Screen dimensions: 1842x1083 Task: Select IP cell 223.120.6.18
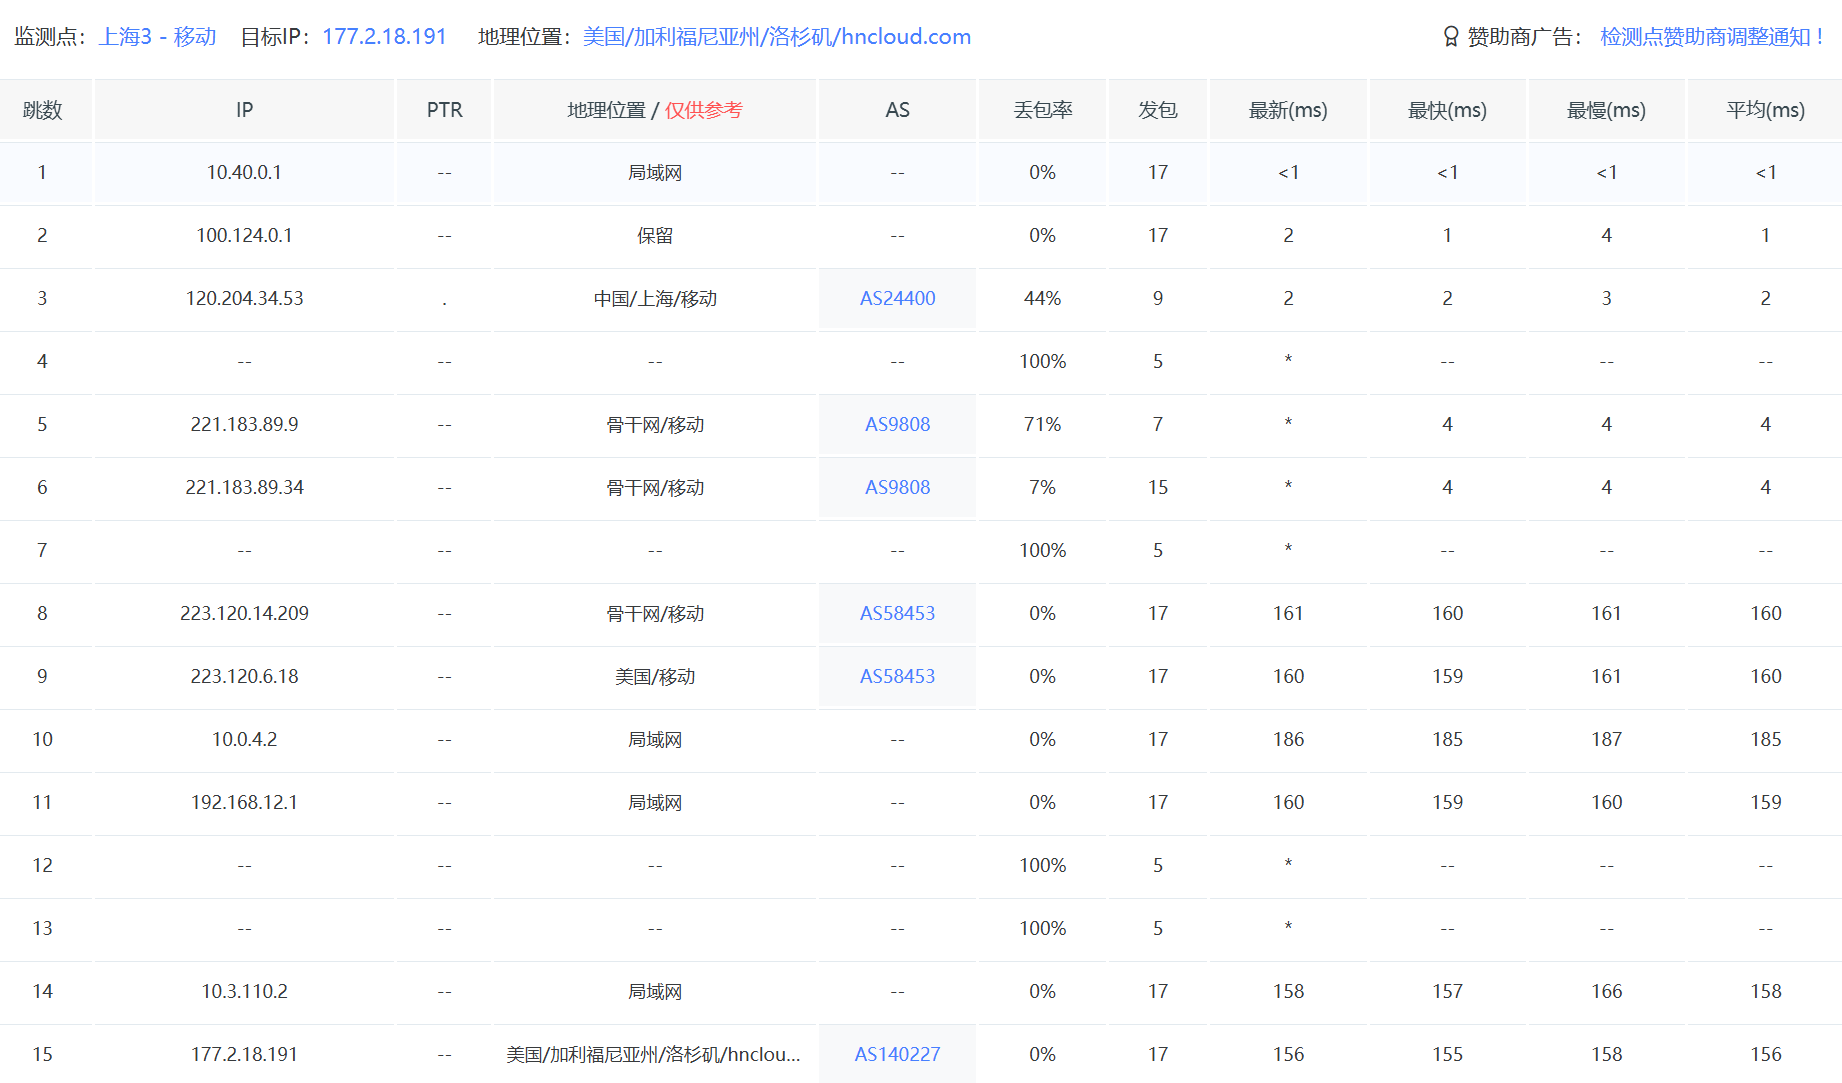click(x=244, y=676)
